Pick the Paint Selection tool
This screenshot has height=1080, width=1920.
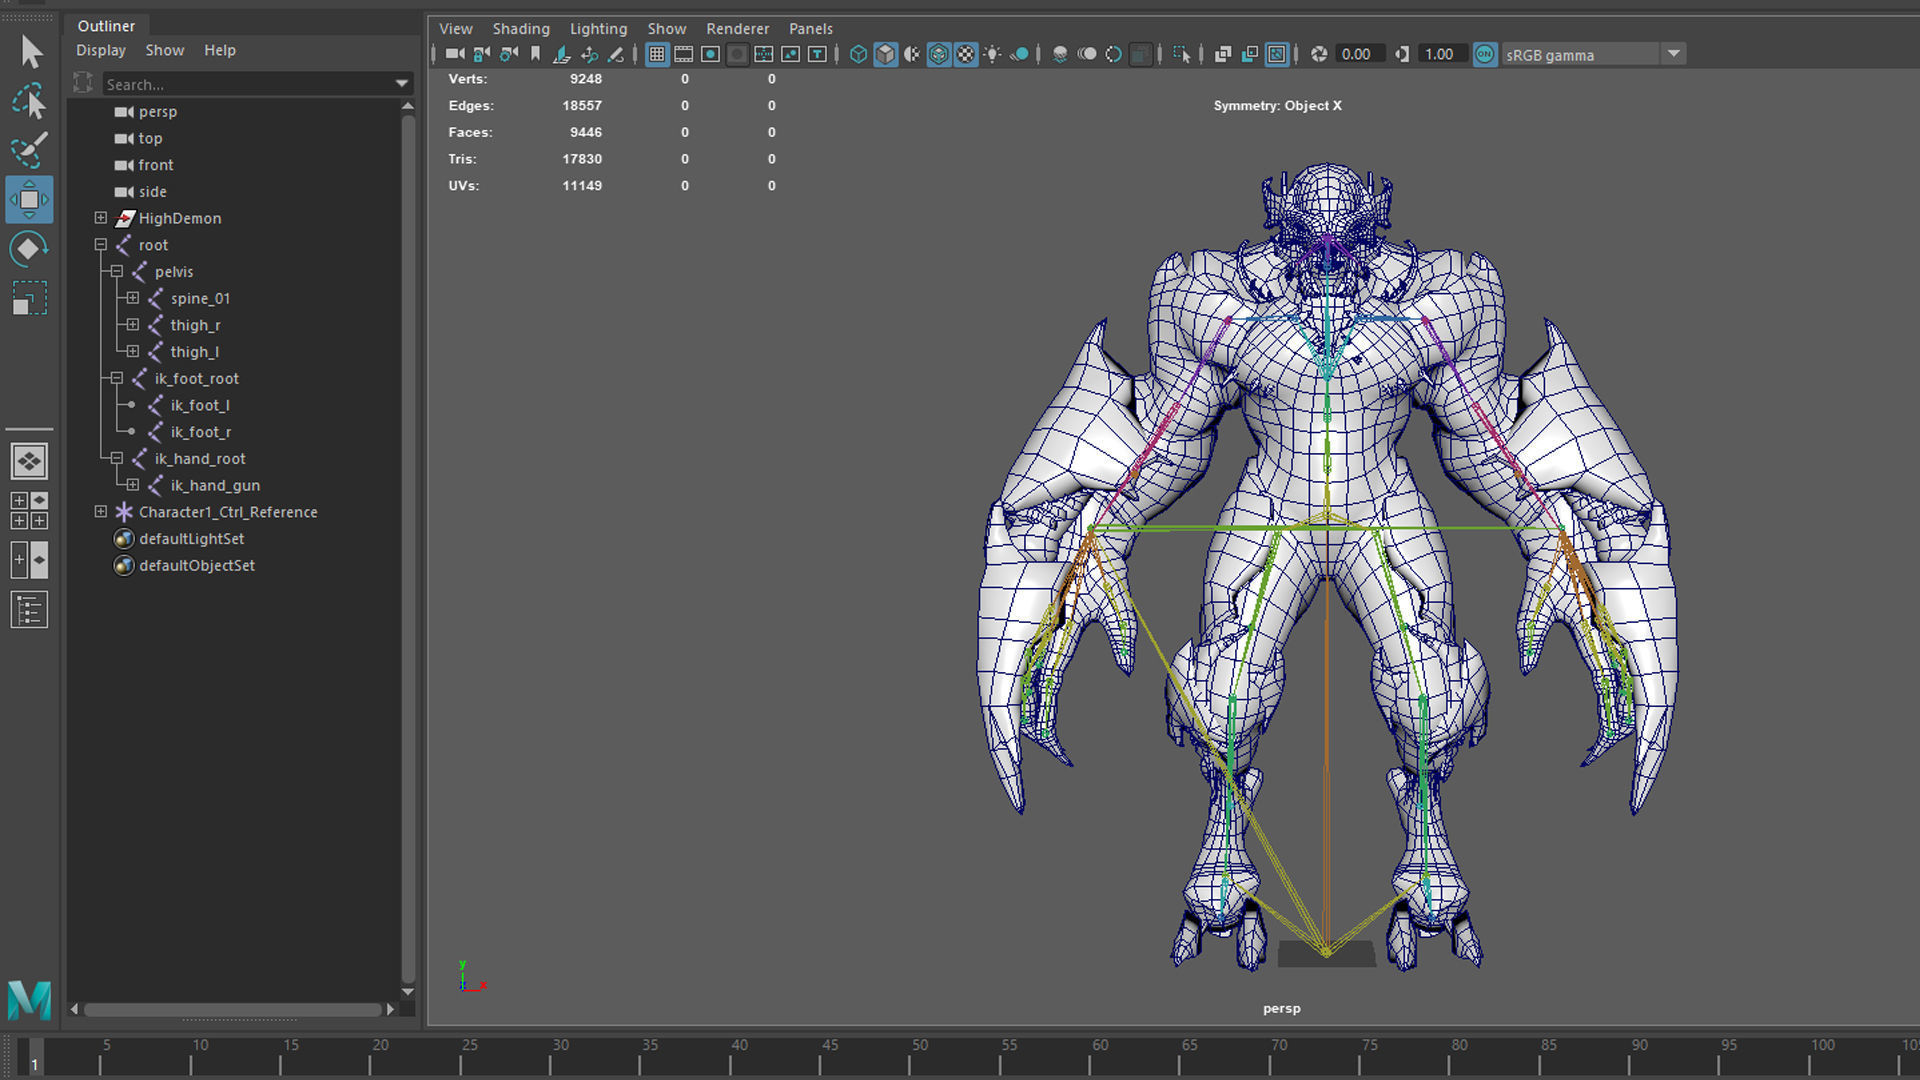(30, 150)
